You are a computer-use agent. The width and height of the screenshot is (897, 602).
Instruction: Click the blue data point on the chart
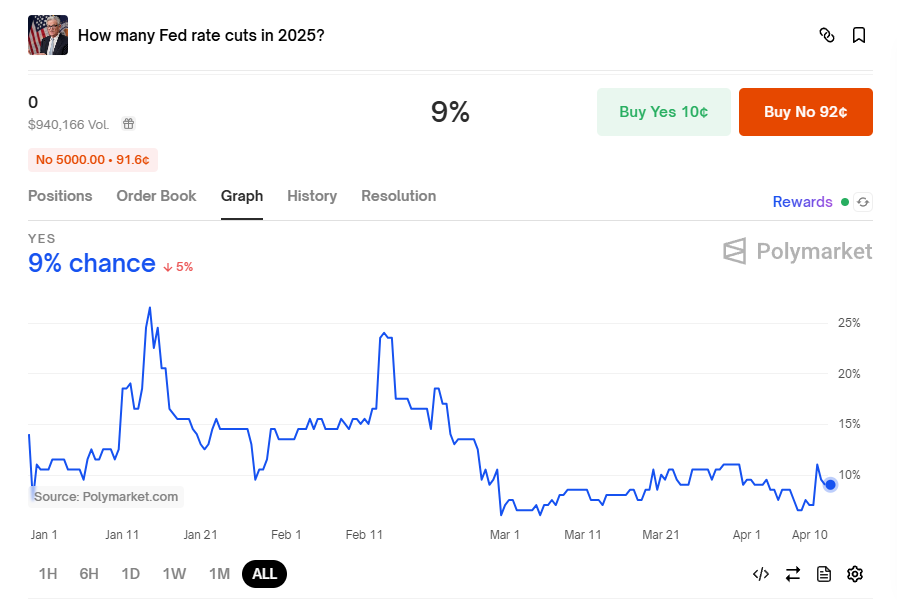point(830,484)
